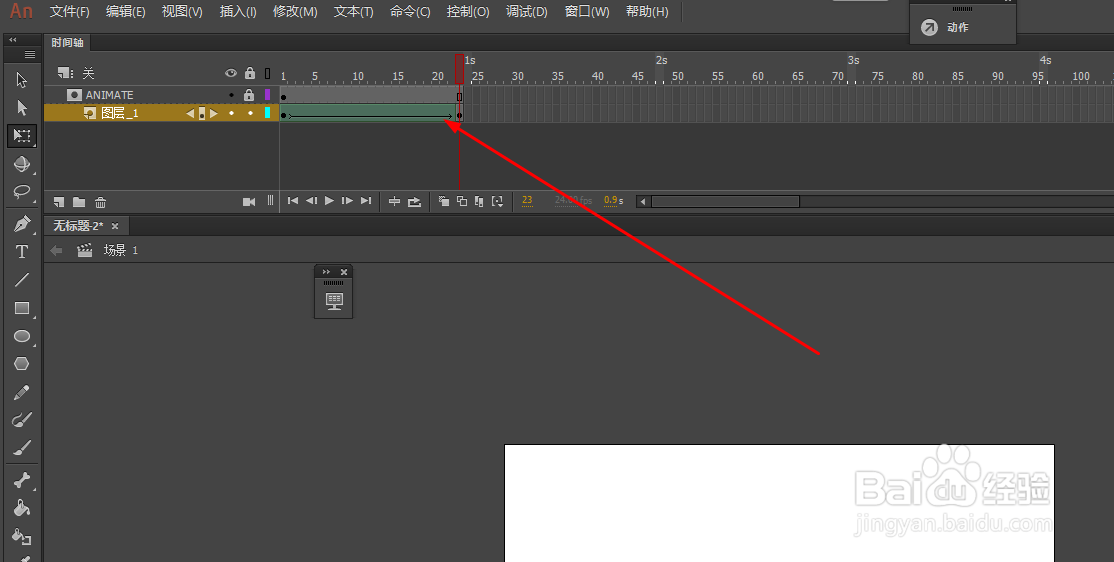
Task: Open the 命令(C) menu
Action: point(410,11)
